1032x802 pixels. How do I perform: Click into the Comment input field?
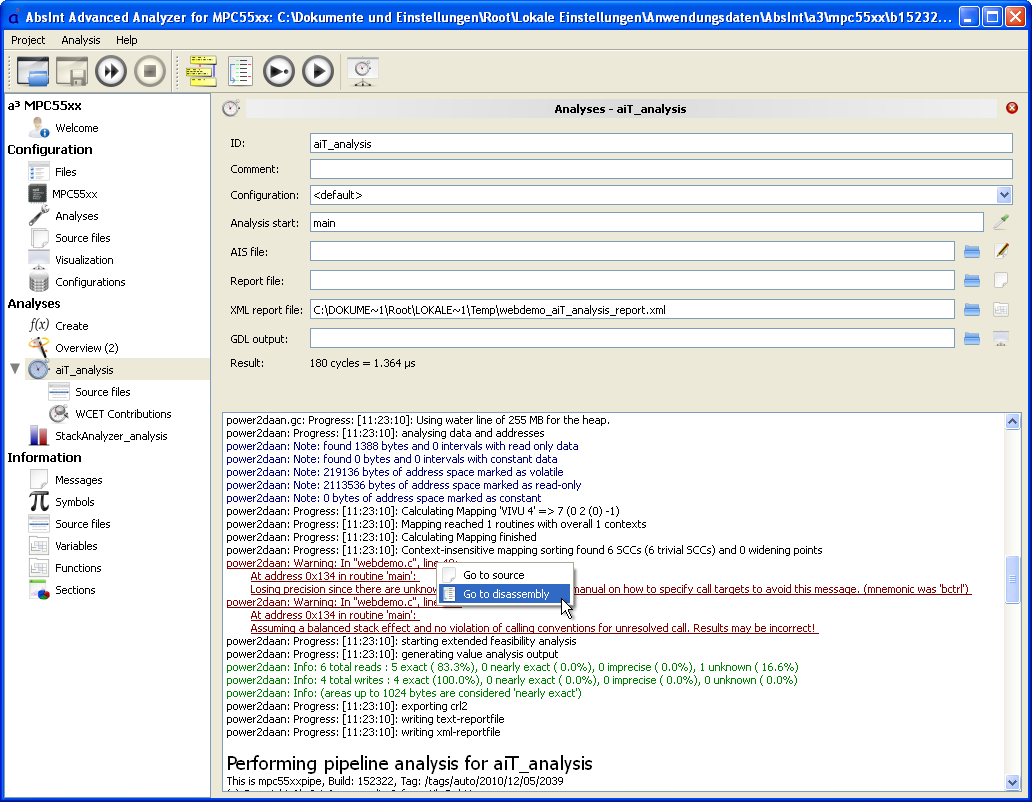coord(661,169)
